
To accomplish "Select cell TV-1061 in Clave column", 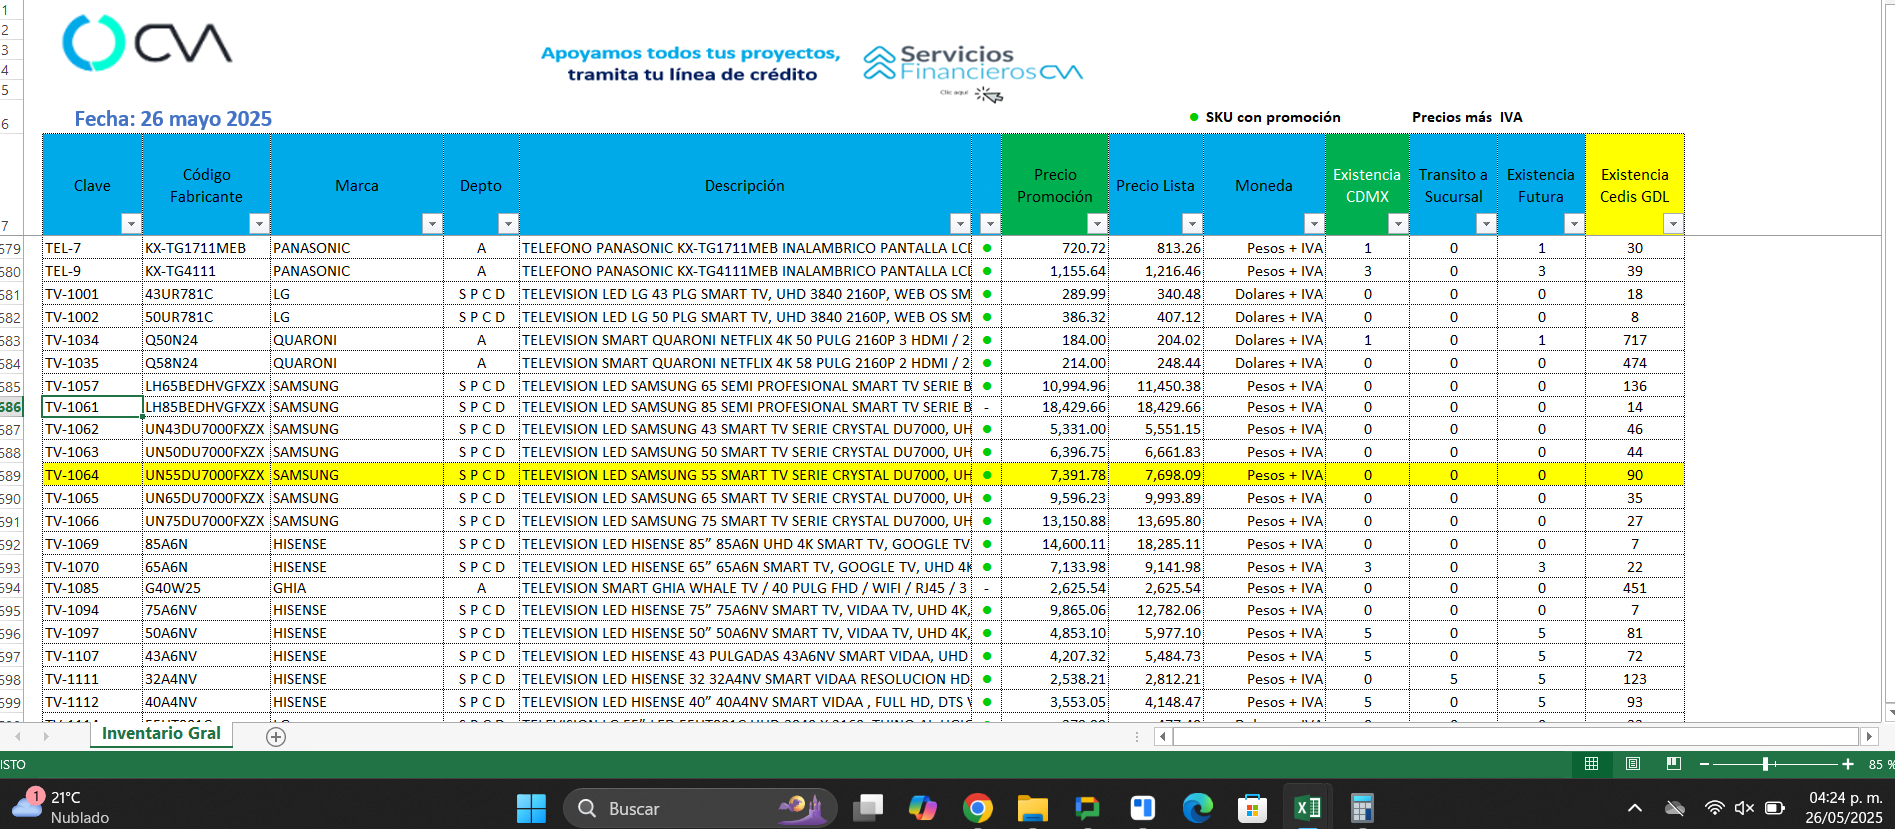I will [92, 407].
